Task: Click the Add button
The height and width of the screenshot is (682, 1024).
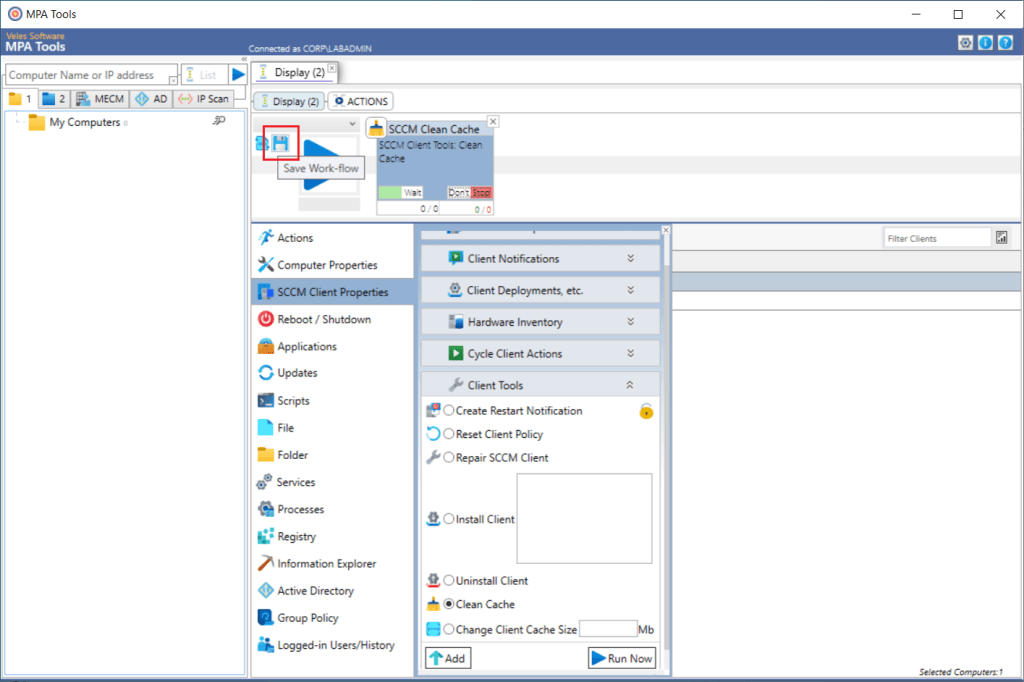Action: [x=448, y=658]
